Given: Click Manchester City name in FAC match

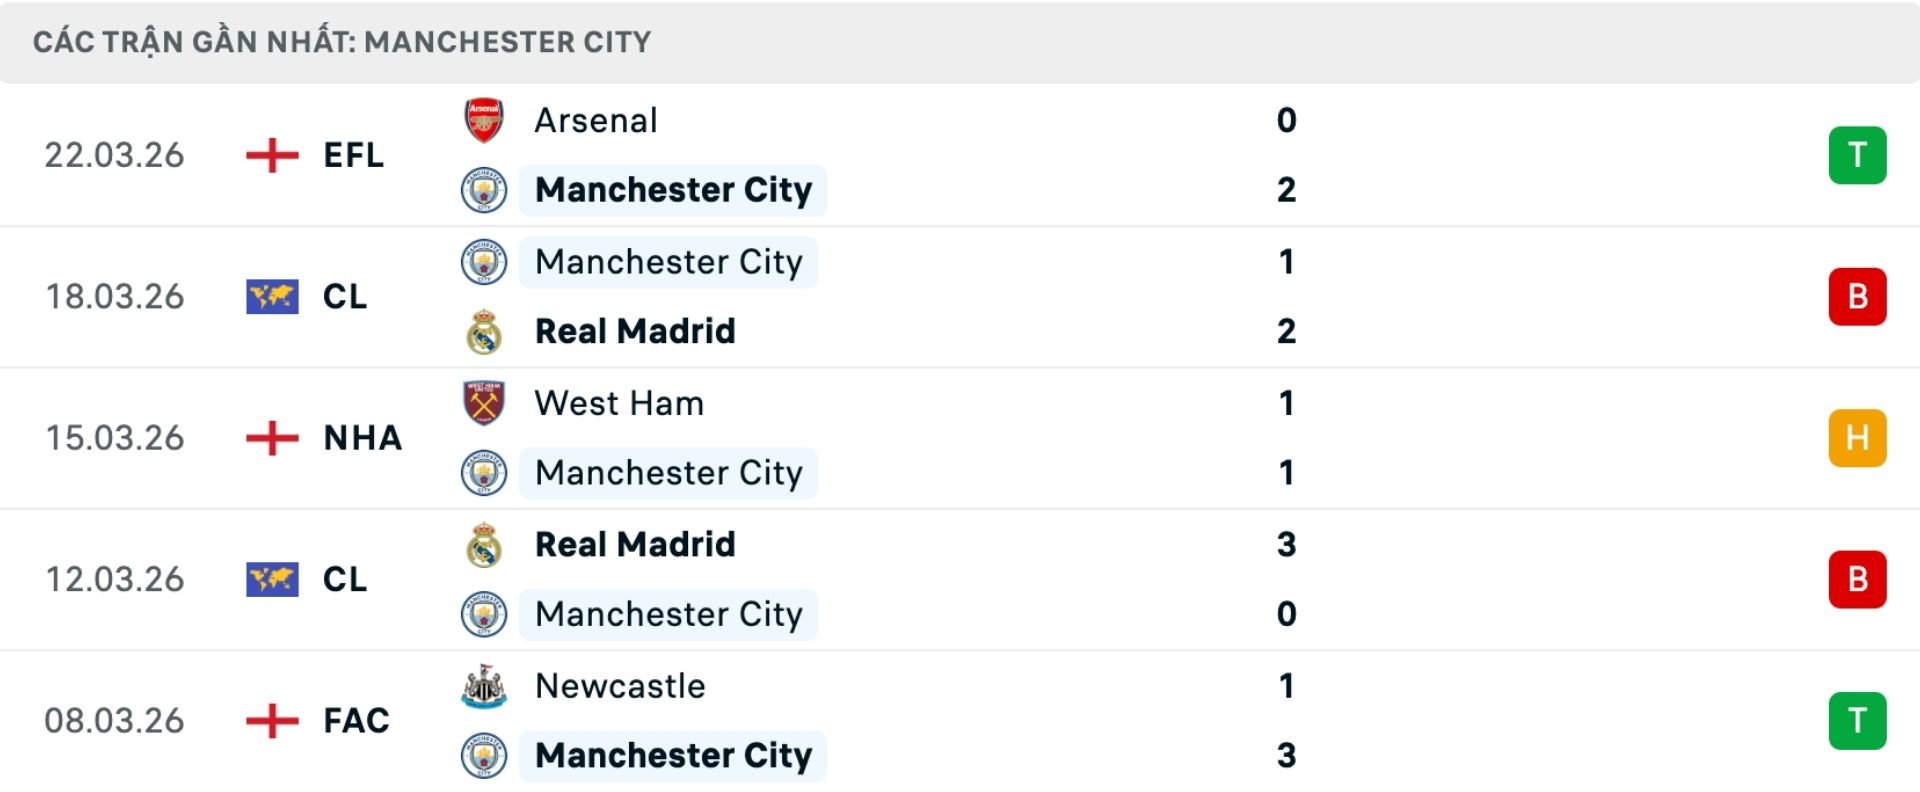Looking at the screenshot, I should pos(673,756).
